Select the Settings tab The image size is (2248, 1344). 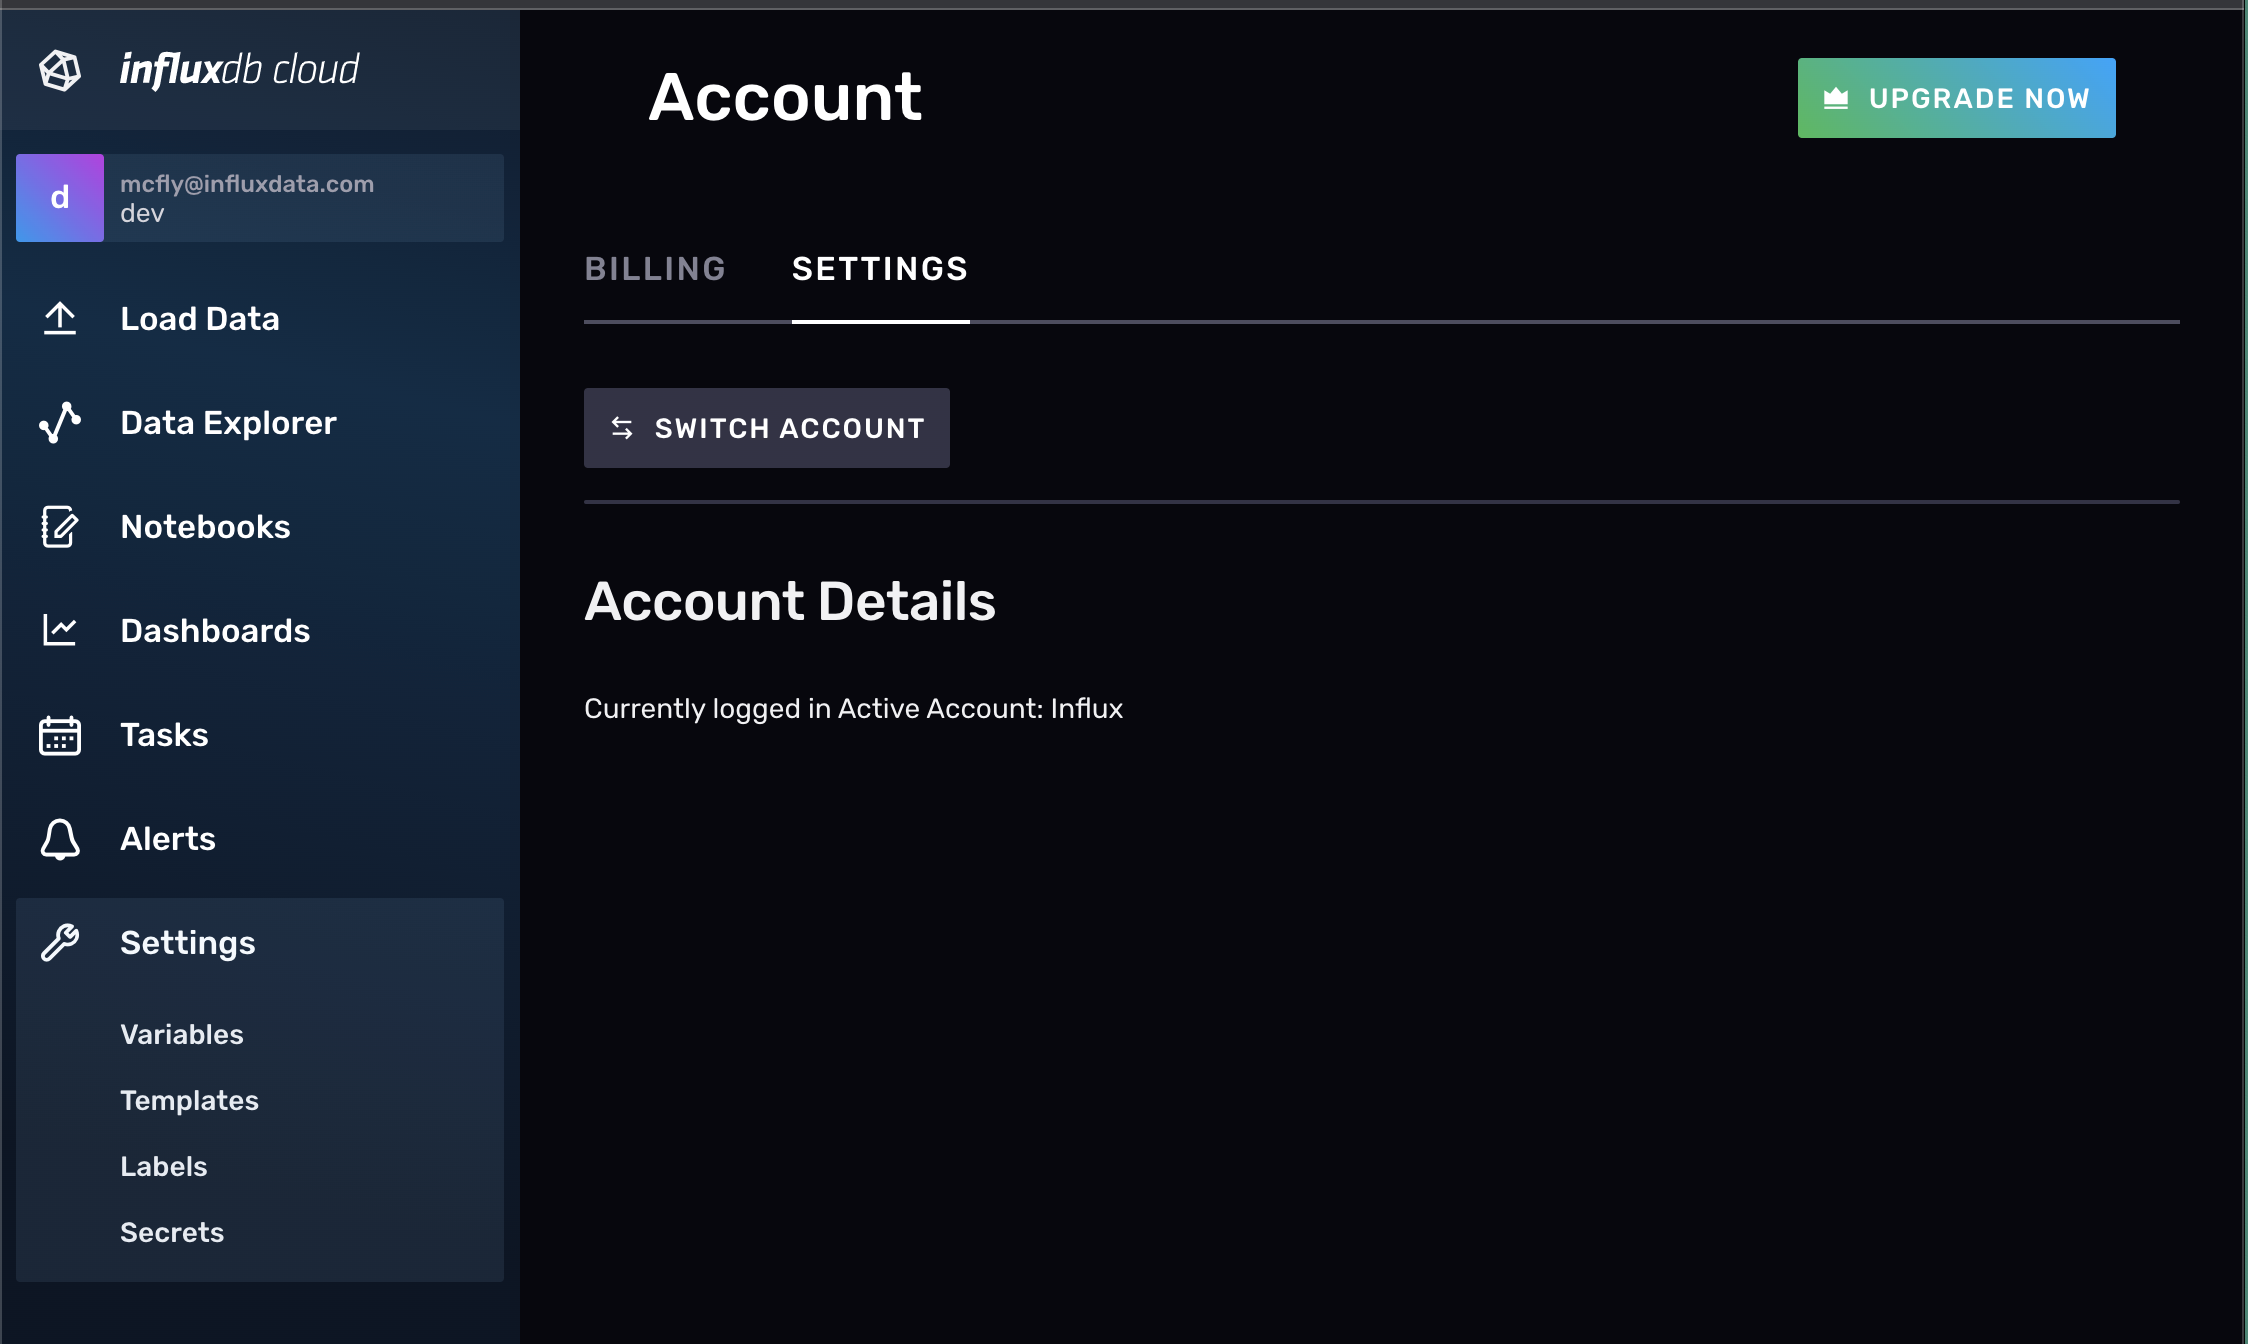[x=879, y=268]
